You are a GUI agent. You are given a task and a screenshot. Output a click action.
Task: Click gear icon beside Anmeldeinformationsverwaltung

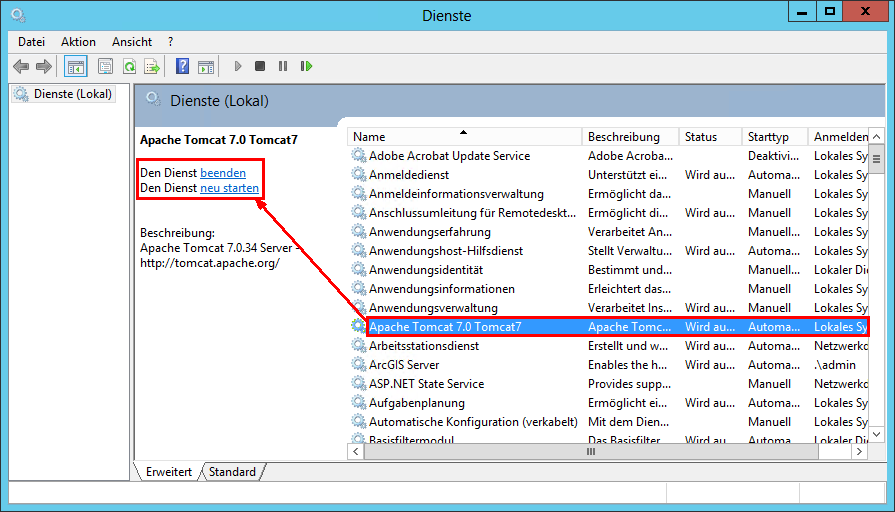click(358, 193)
